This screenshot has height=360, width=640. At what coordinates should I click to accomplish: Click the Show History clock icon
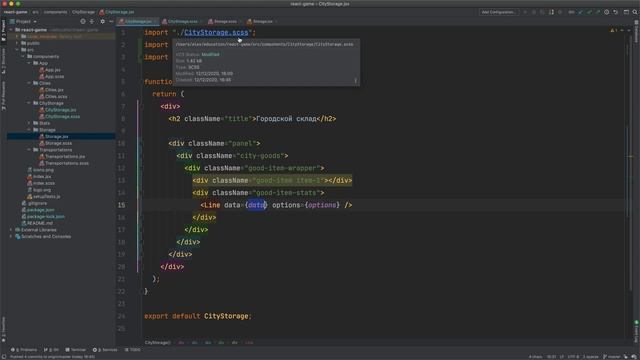tap(607, 12)
